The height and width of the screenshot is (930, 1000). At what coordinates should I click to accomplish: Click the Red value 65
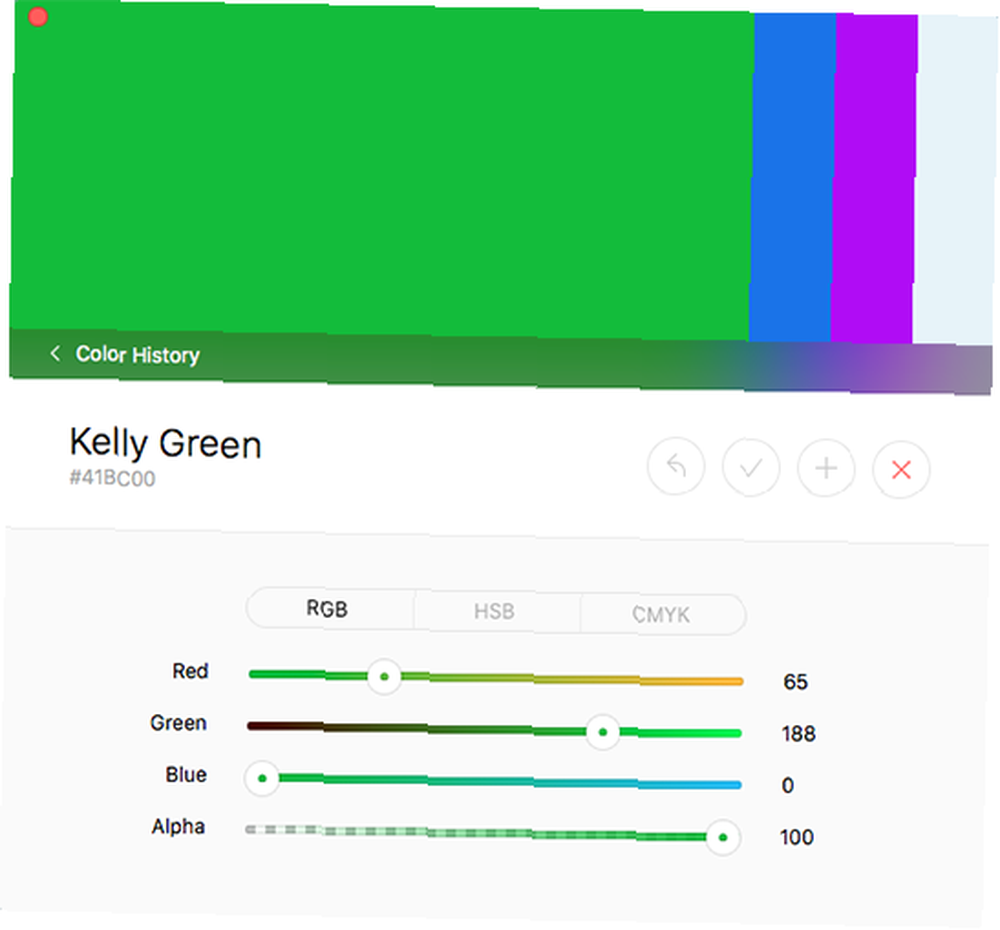click(795, 682)
